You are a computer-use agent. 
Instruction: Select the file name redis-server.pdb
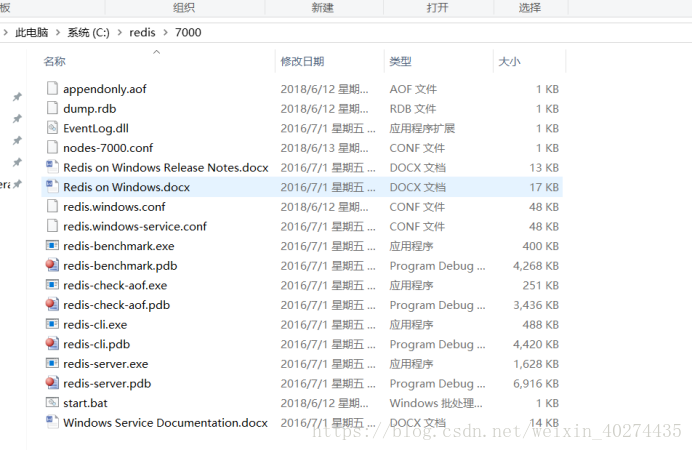107,383
